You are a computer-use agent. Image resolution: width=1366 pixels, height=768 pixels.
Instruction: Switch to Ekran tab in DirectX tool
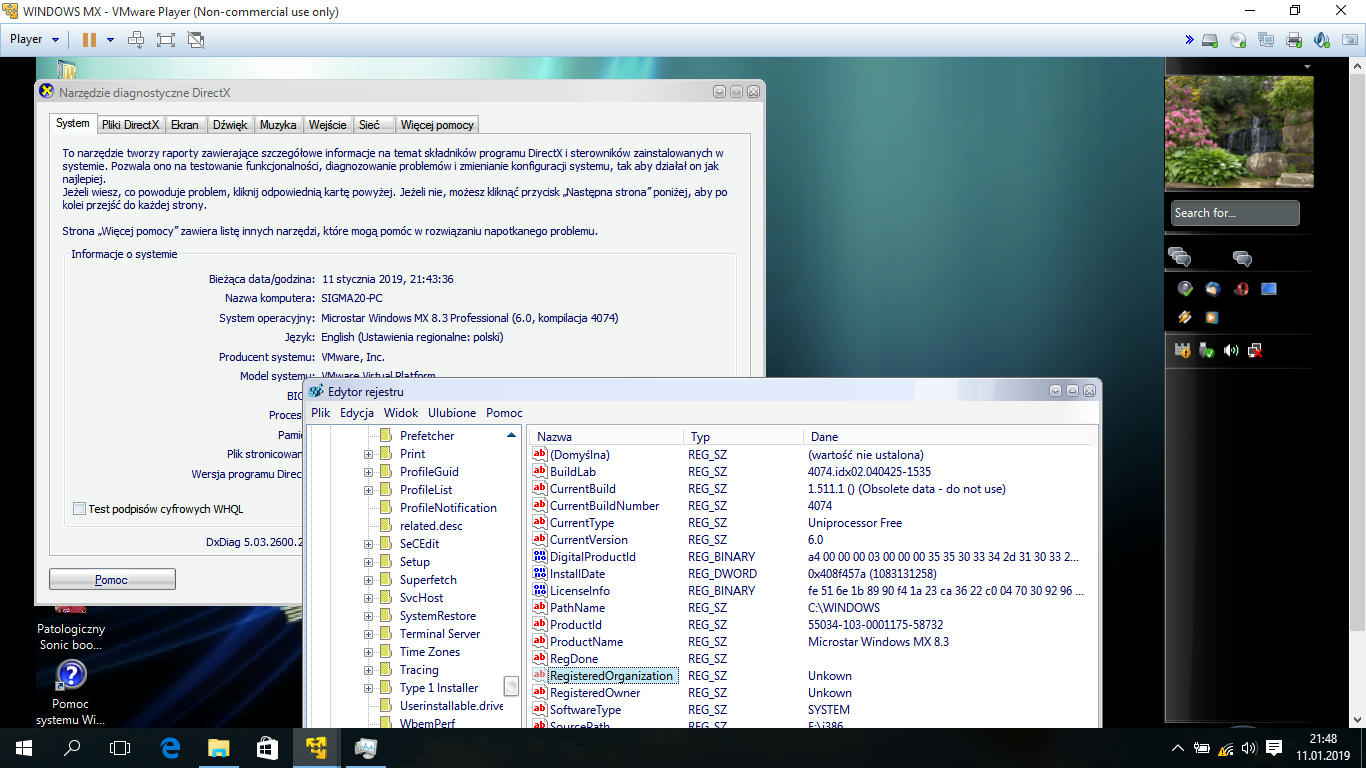[x=185, y=125]
